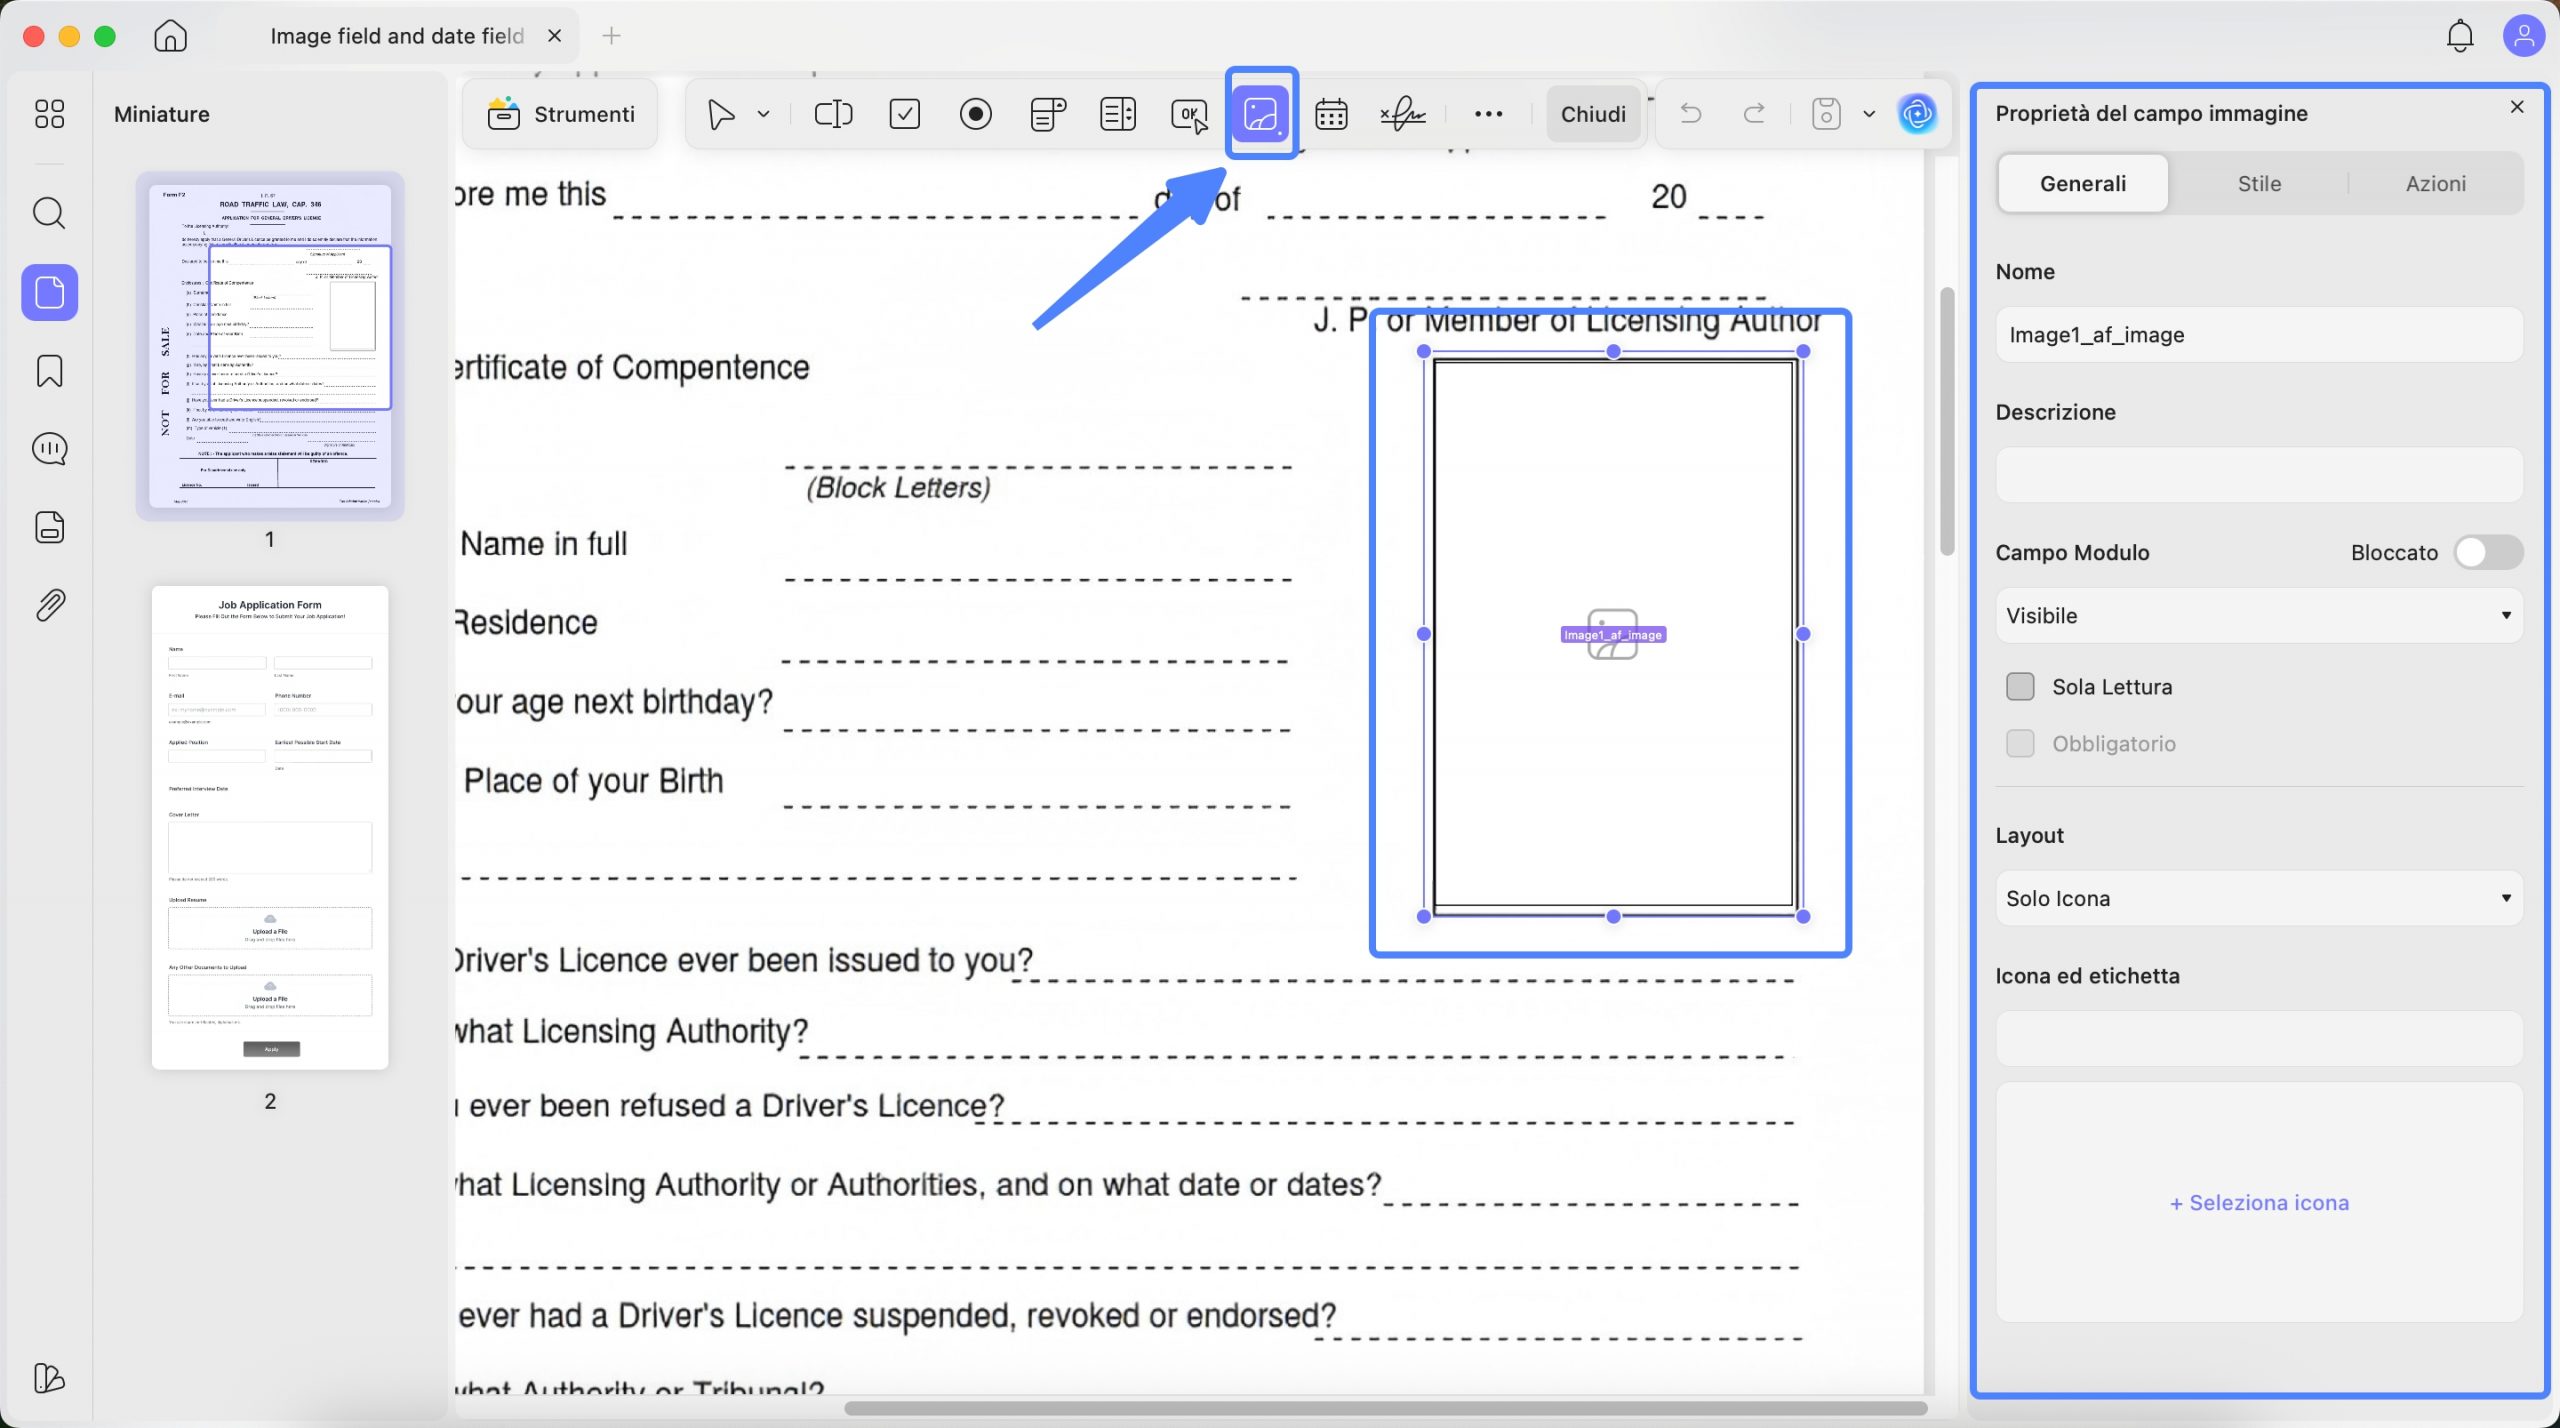This screenshot has width=2560, height=1428.
Task: Select the checkbox field tool
Action: tap(904, 114)
